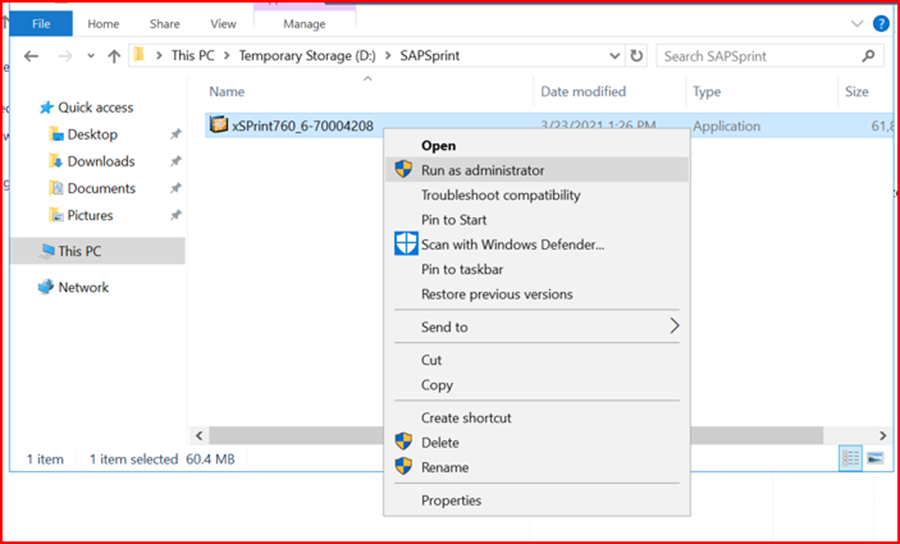Switch to the Large icons view
The height and width of the screenshot is (544, 900).
pos(875,458)
